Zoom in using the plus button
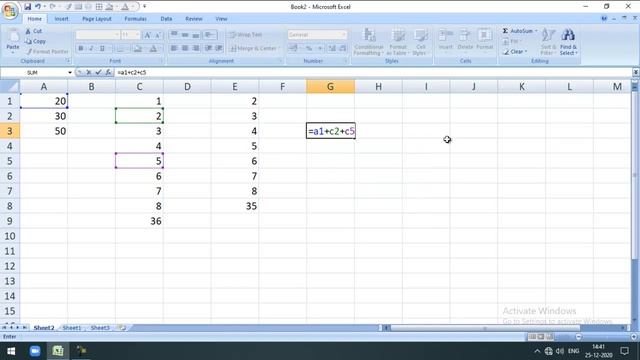This screenshot has width=640, height=360. (634, 337)
